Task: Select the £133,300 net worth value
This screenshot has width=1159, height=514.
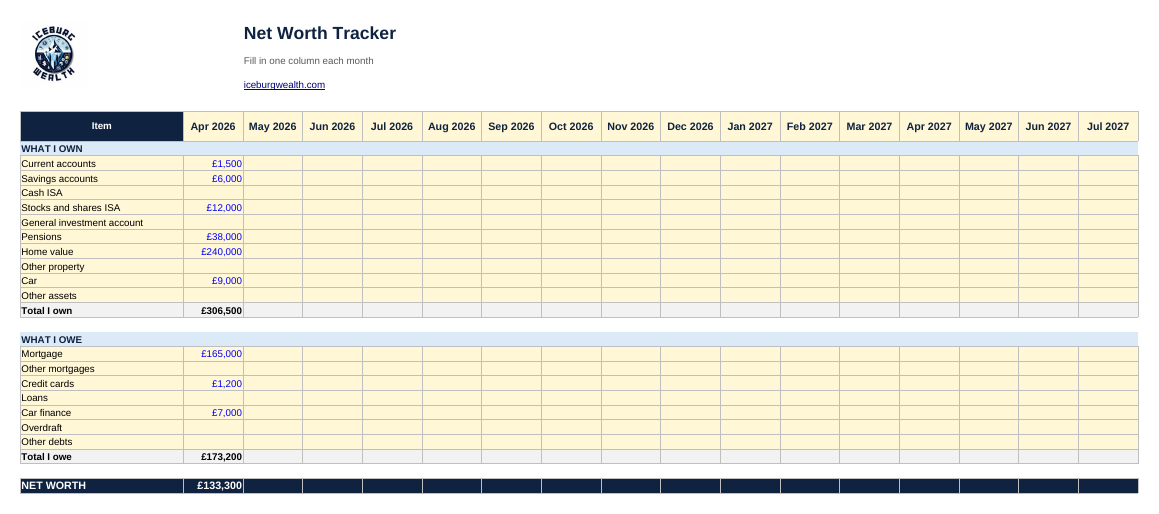Action: pos(213,486)
